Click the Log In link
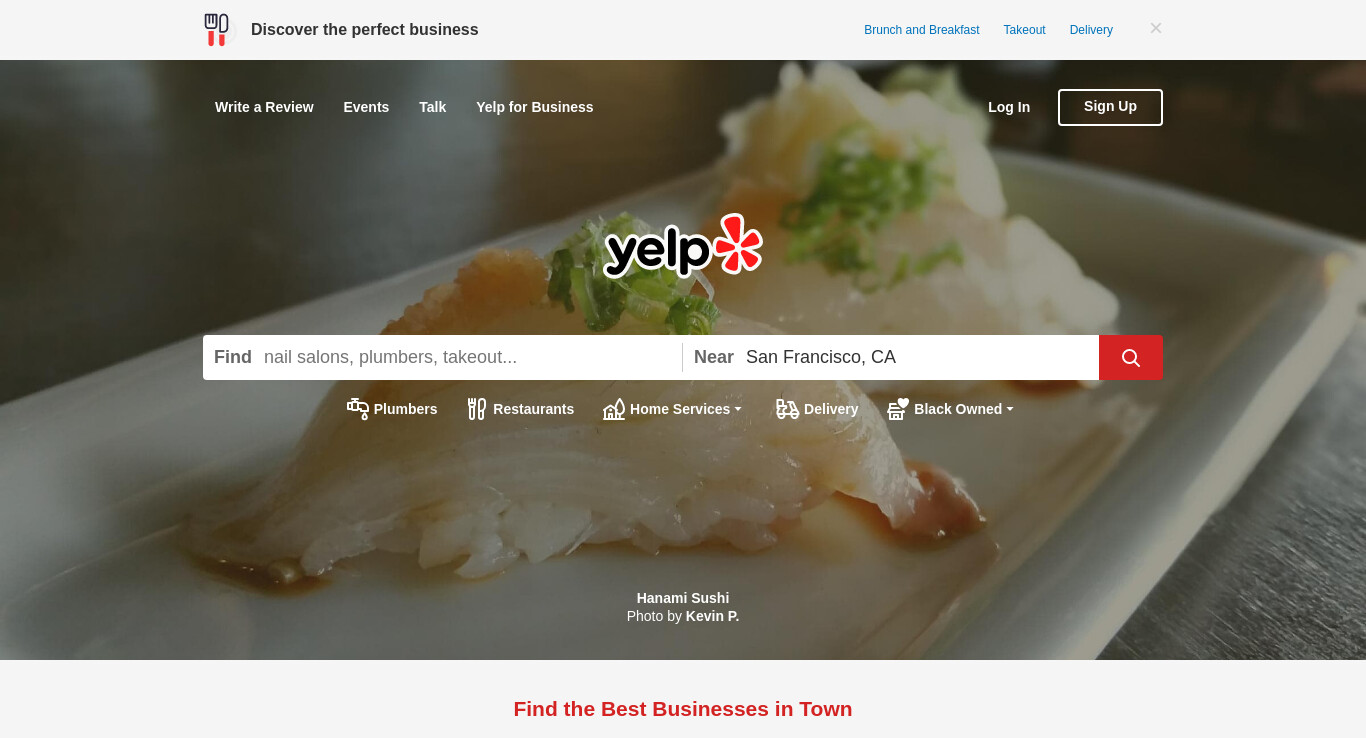Viewport: 1366px width, 738px height. [1009, 107]
